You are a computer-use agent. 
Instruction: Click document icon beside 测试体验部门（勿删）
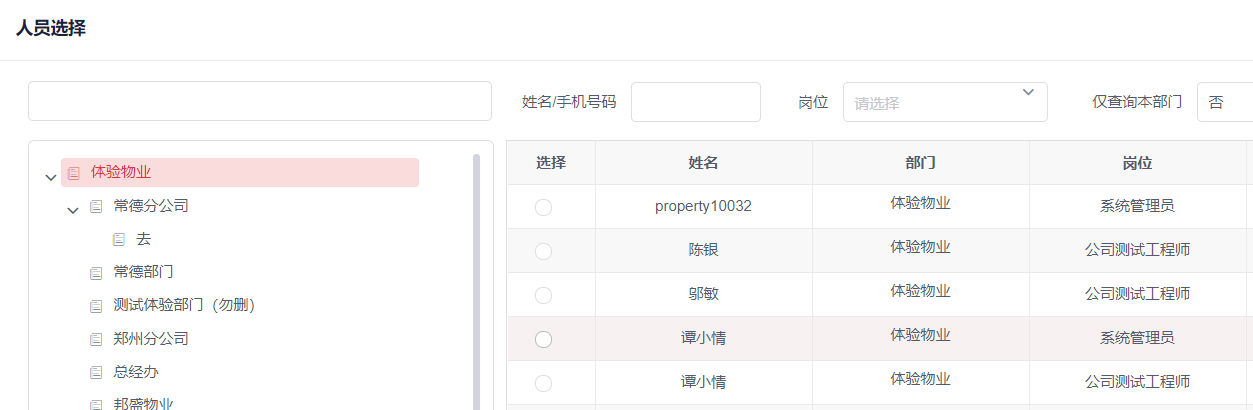click(x=96, y=306)
